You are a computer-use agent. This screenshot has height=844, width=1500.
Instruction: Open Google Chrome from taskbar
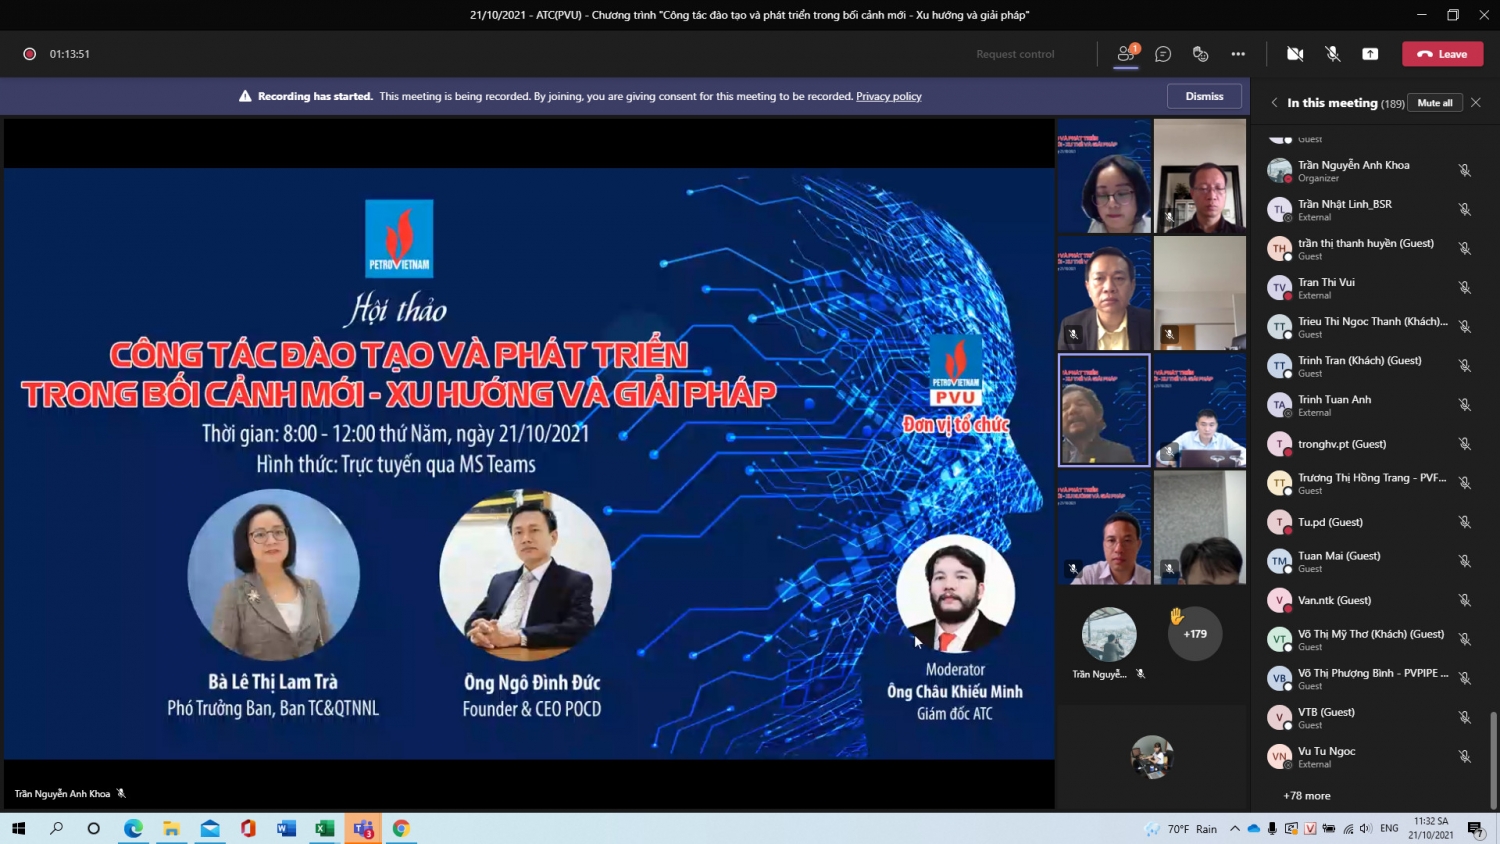click(401, 828)
